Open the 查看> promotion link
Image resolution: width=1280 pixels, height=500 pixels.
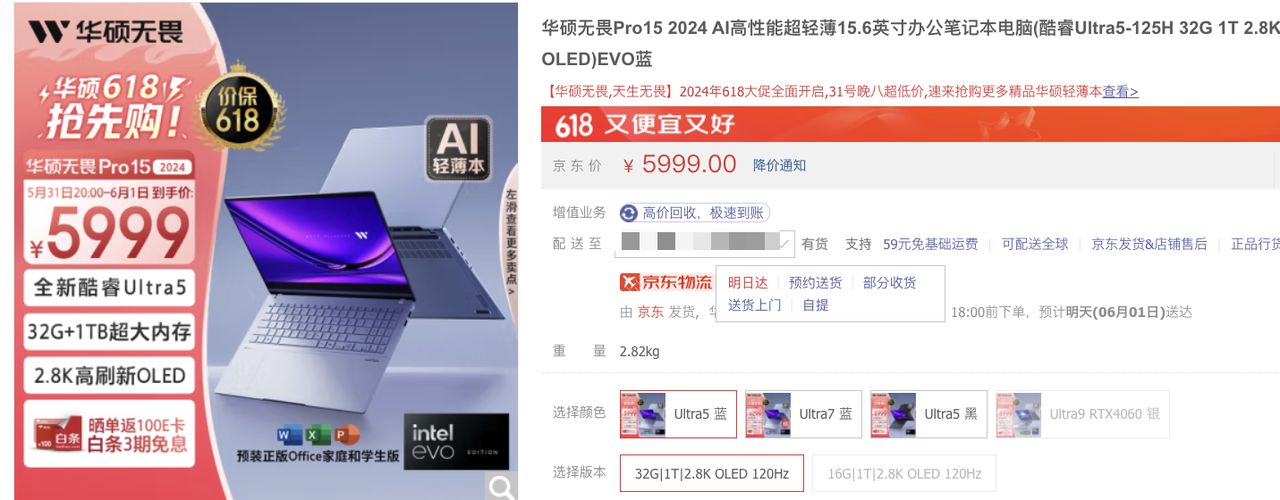point(1120,91)
